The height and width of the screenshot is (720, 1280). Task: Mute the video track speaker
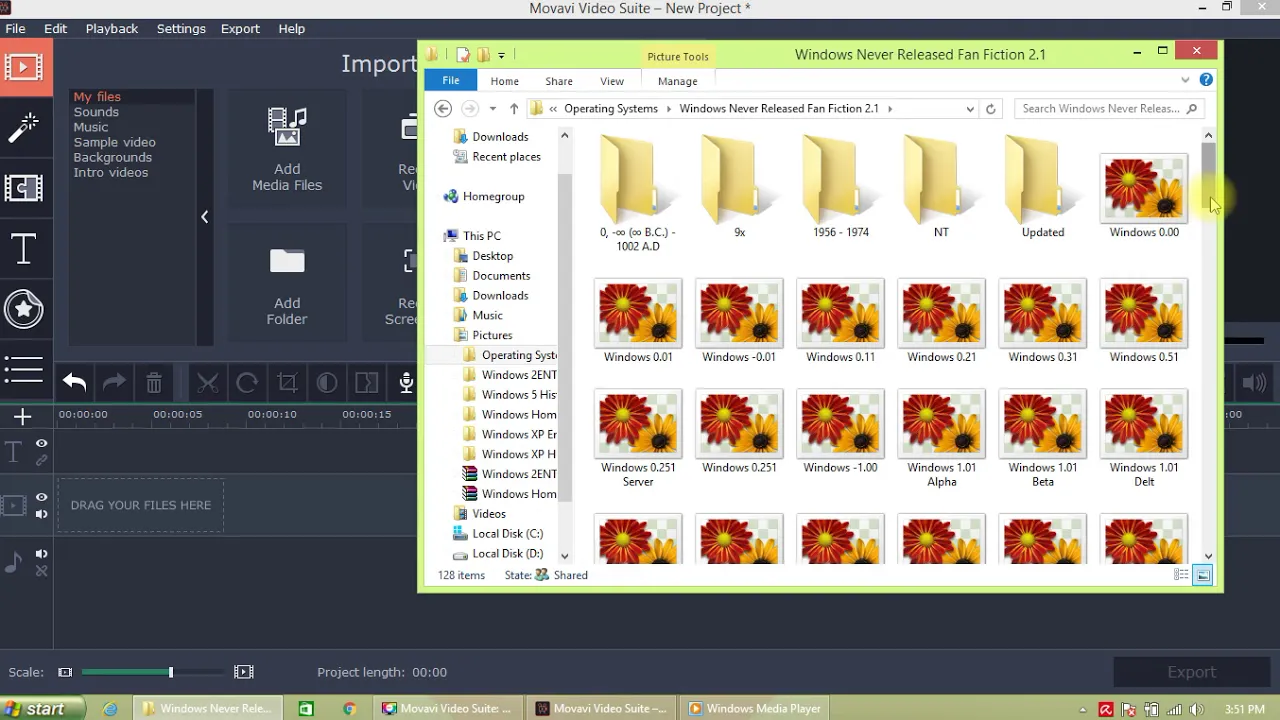pyautogui.click(x=42, y=514)
